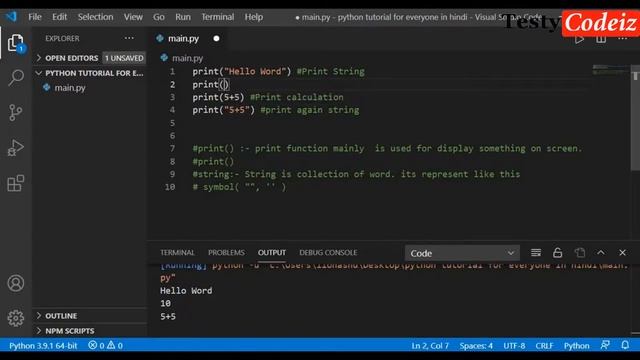Click Ln 2, Col 7 status entry
640x360 pixels.
[430, 345]
